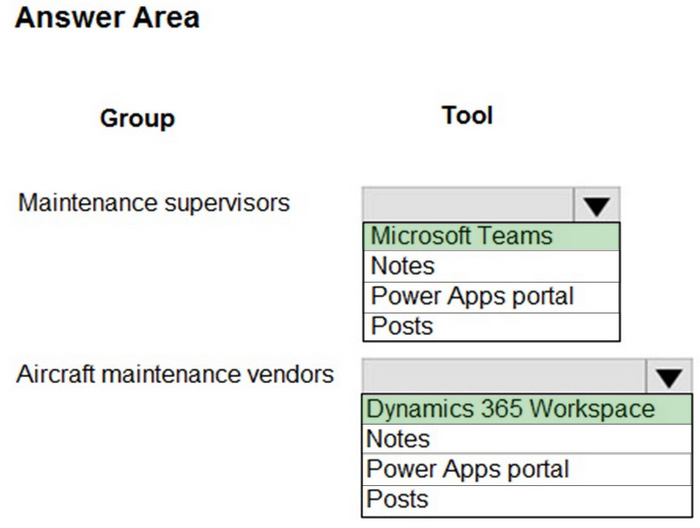Click the Aircraft maintenance vendors tool field
Viewport: 700px width, 528px height.
(x=504, y=376)
